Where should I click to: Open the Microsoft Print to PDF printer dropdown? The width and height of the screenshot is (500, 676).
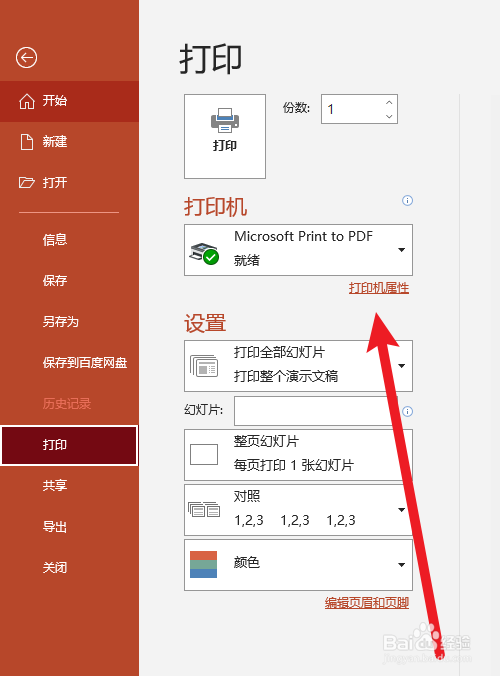click(298, 250)
